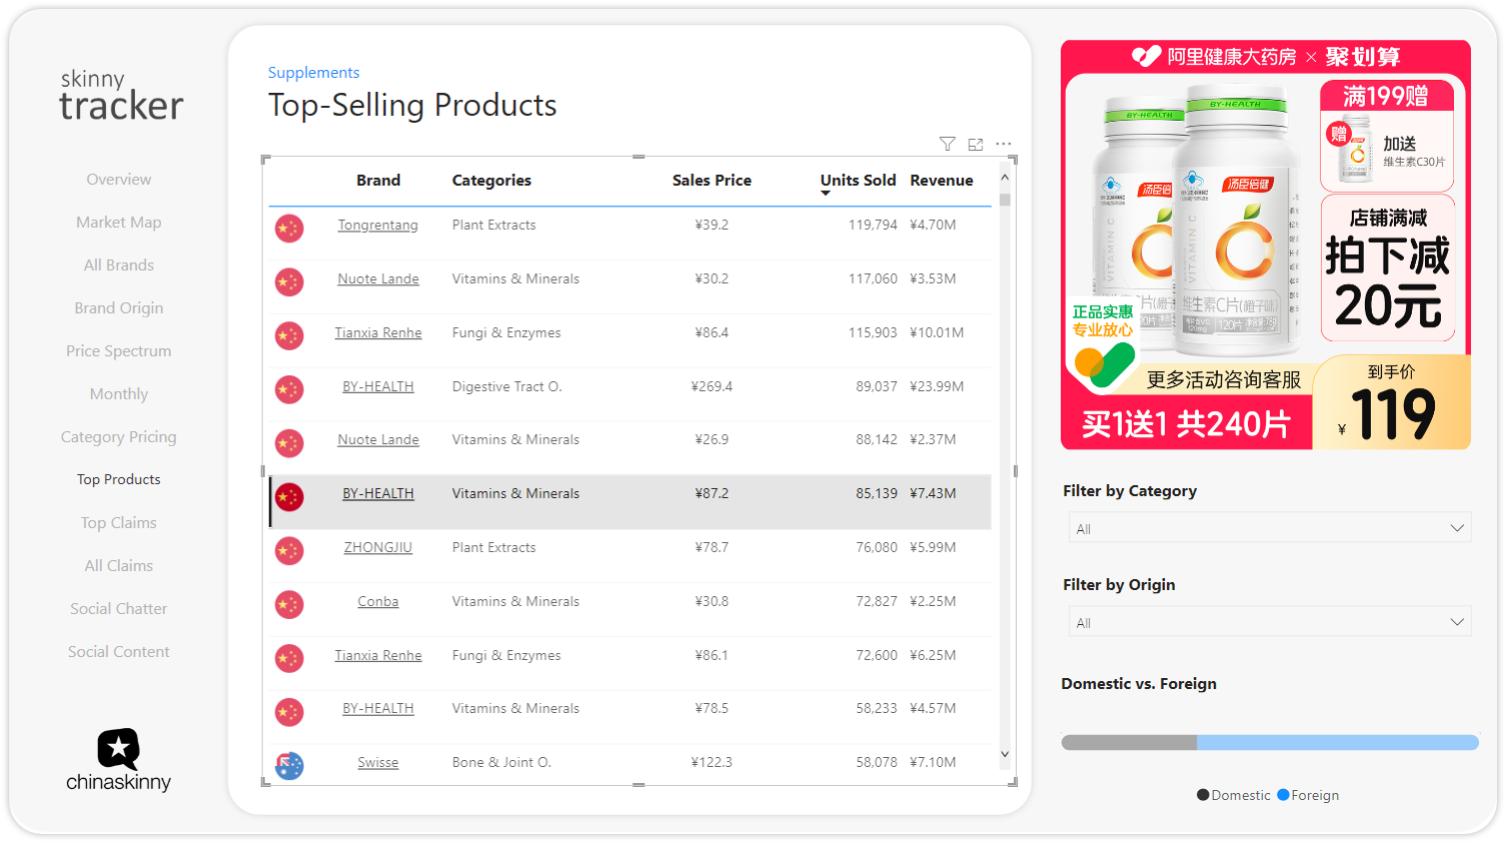
Task: Open the Social Chatter page
Action: 118,608
